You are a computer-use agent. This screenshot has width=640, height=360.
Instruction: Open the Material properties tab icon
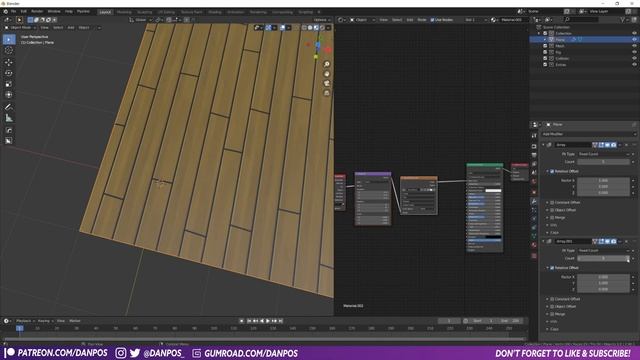534,245
